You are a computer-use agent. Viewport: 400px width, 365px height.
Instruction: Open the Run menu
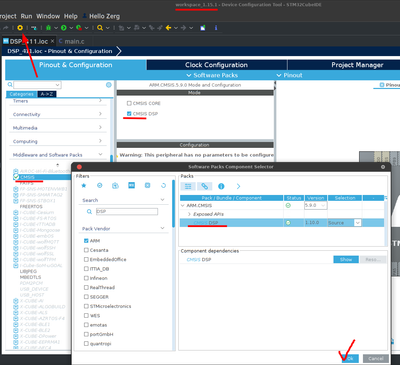coord(26,16)
